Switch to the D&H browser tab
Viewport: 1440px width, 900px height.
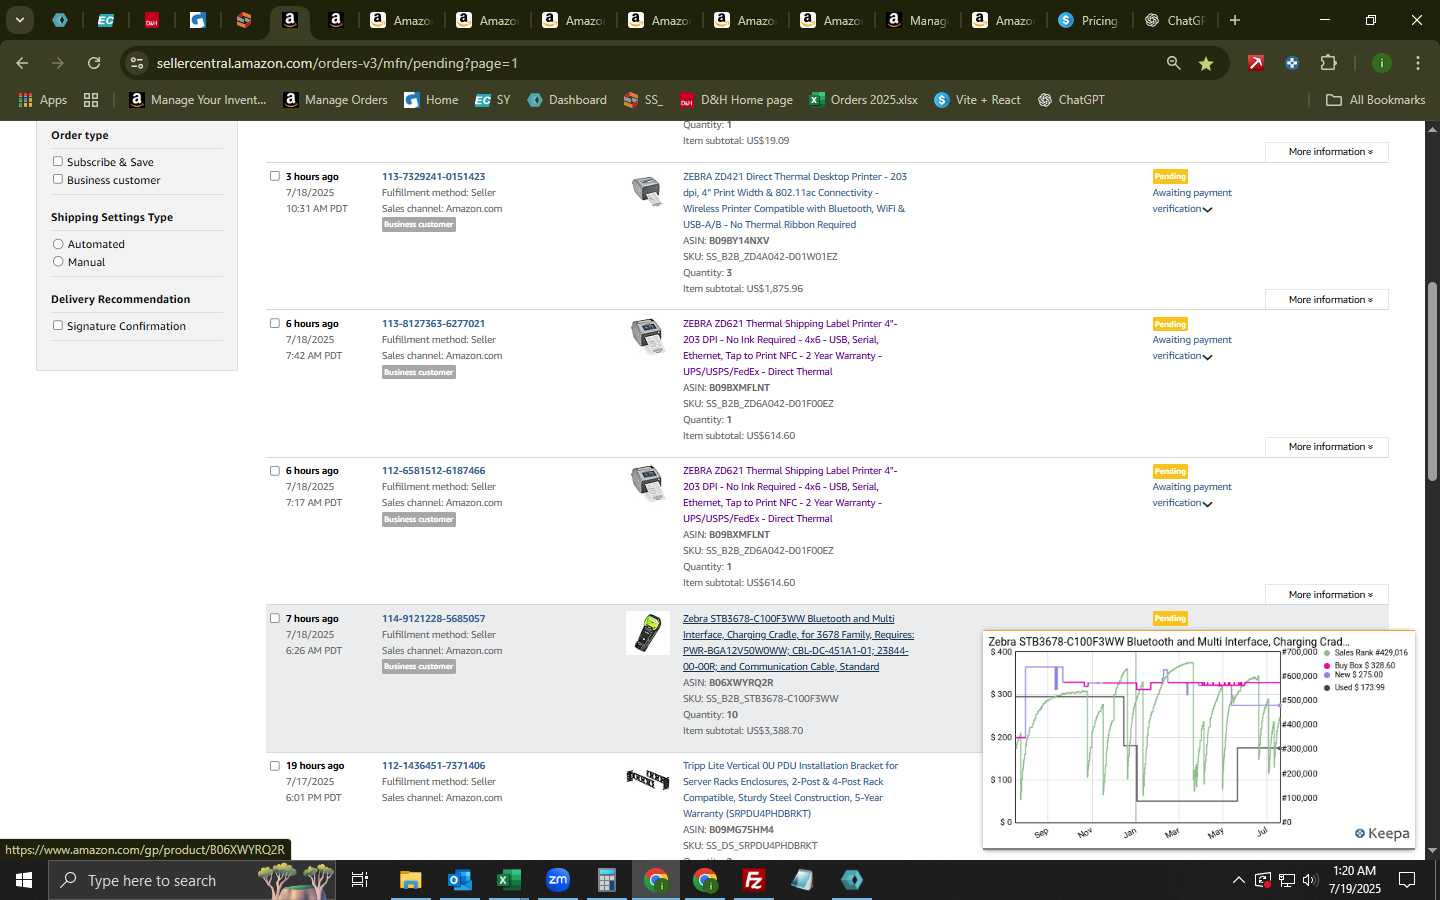pos(152,20)
